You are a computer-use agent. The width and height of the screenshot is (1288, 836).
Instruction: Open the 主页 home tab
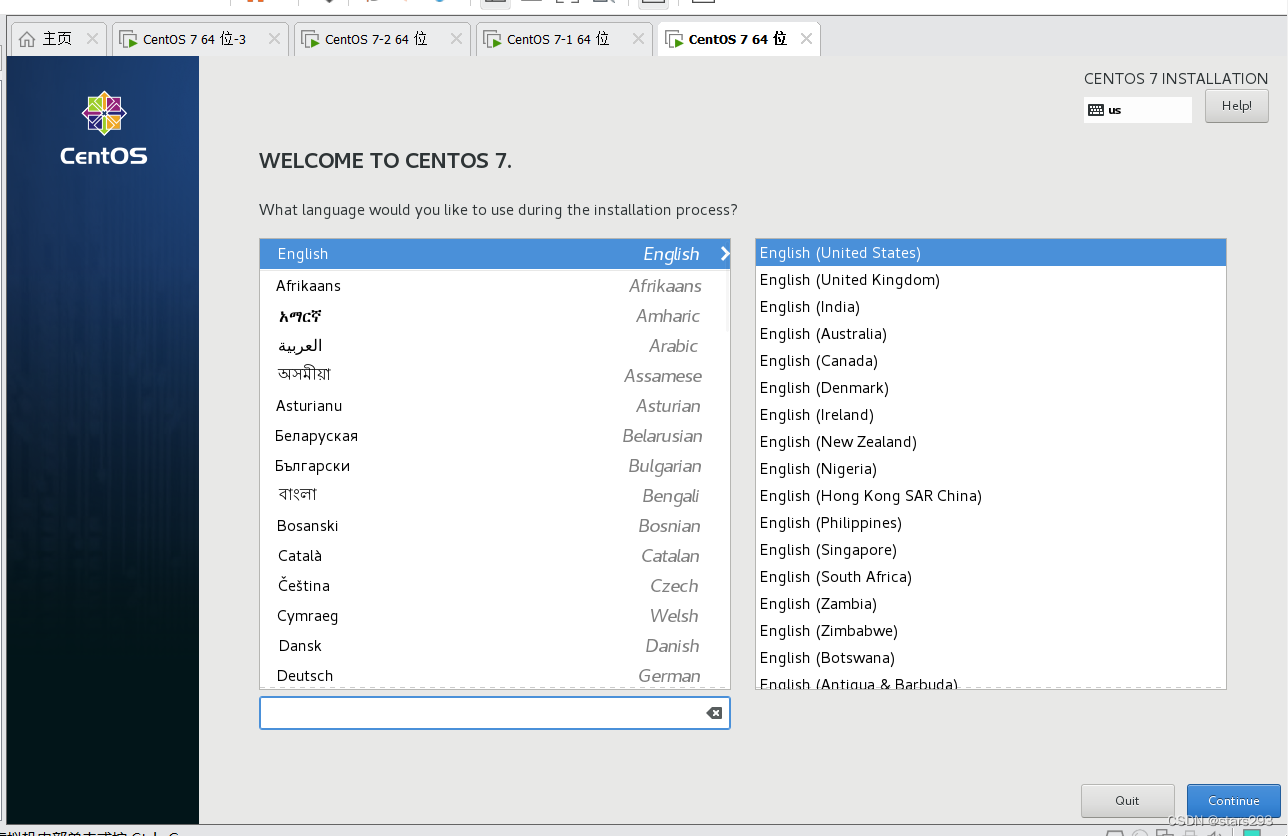point(58,39)
